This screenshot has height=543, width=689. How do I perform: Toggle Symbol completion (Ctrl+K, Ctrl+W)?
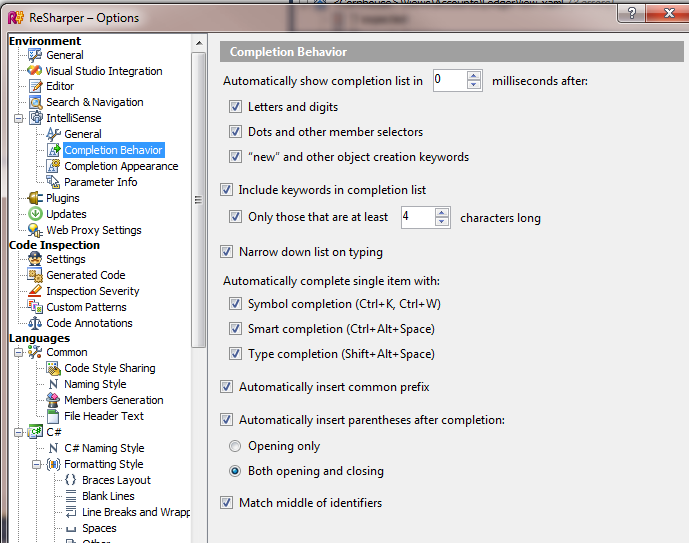(x=236, y=304)
